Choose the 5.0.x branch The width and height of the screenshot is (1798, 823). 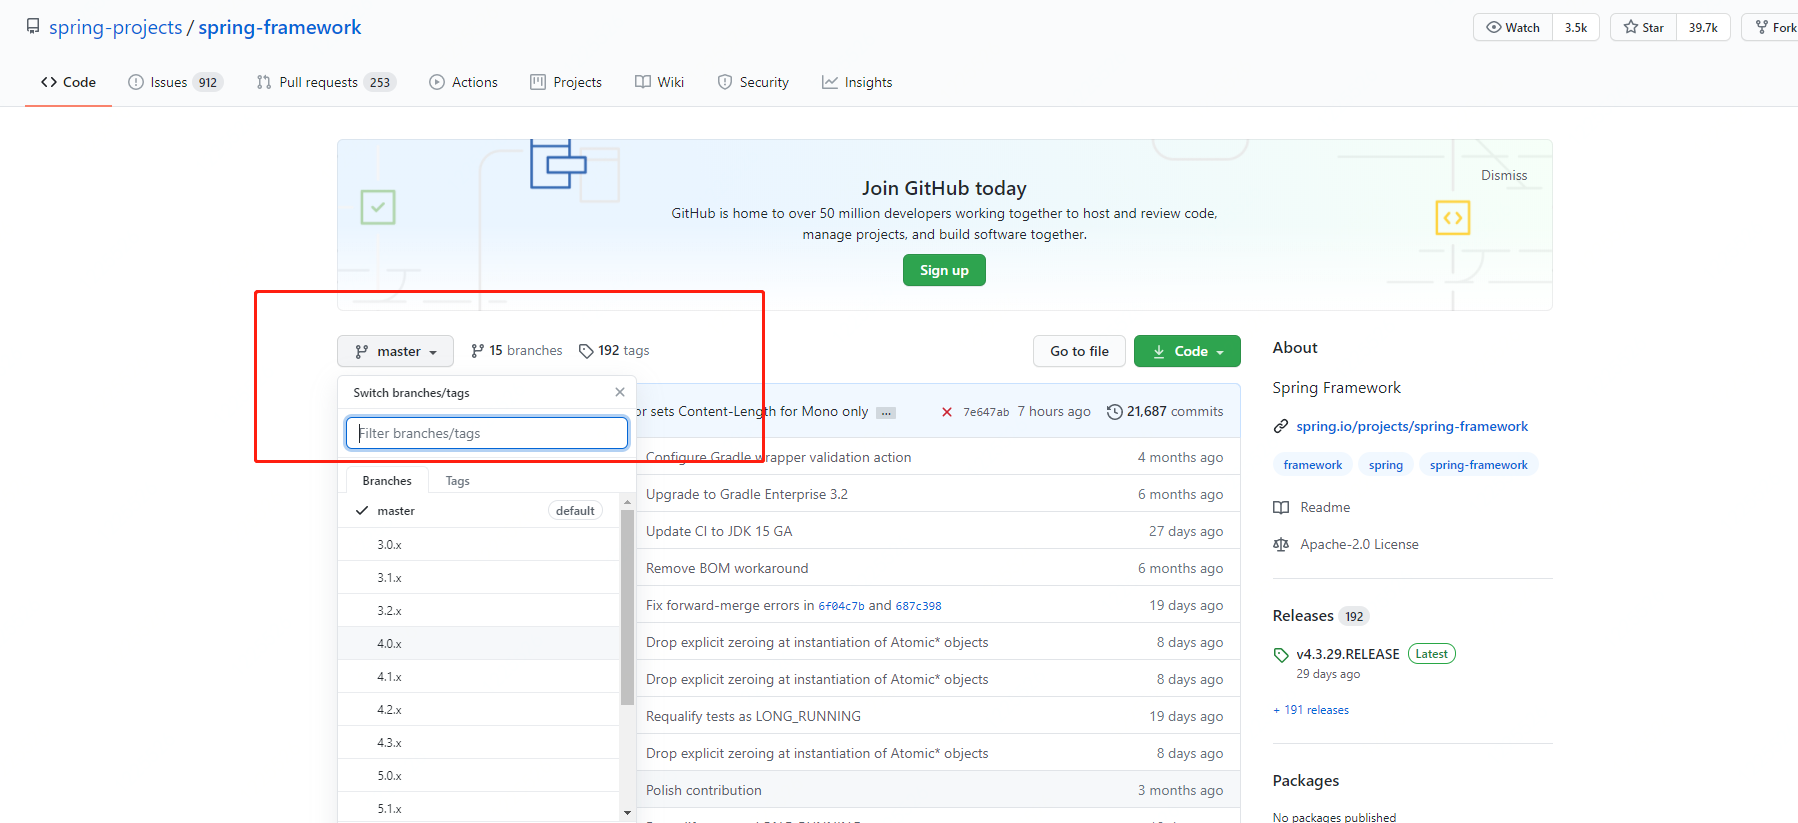(479, 776)
